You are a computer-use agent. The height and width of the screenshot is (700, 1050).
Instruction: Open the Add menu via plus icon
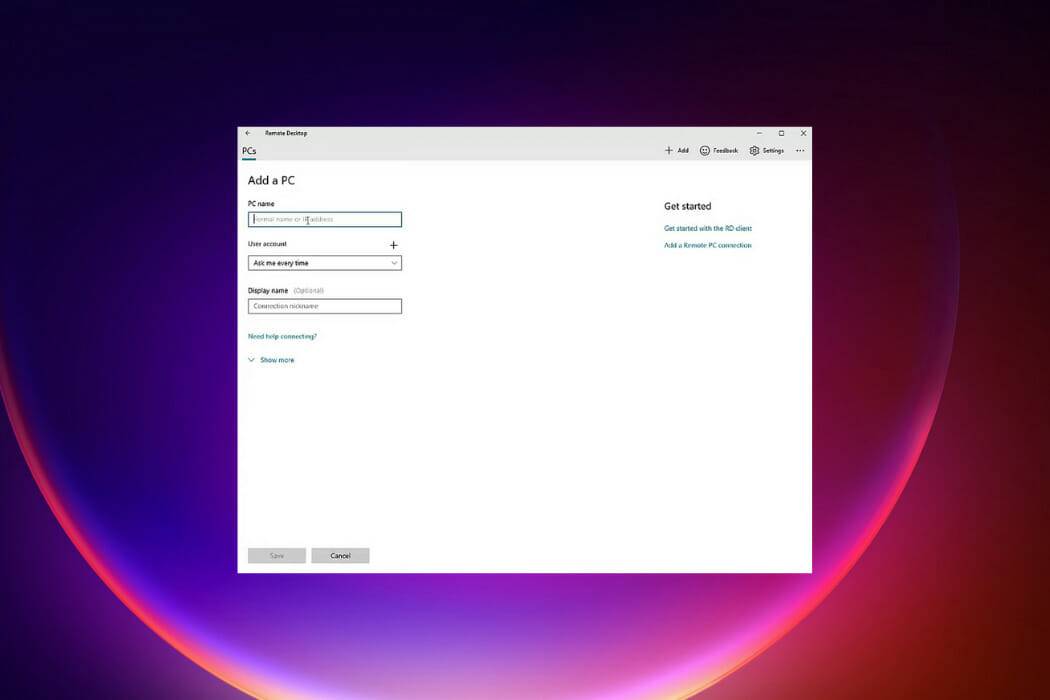(x=675, y=150)
